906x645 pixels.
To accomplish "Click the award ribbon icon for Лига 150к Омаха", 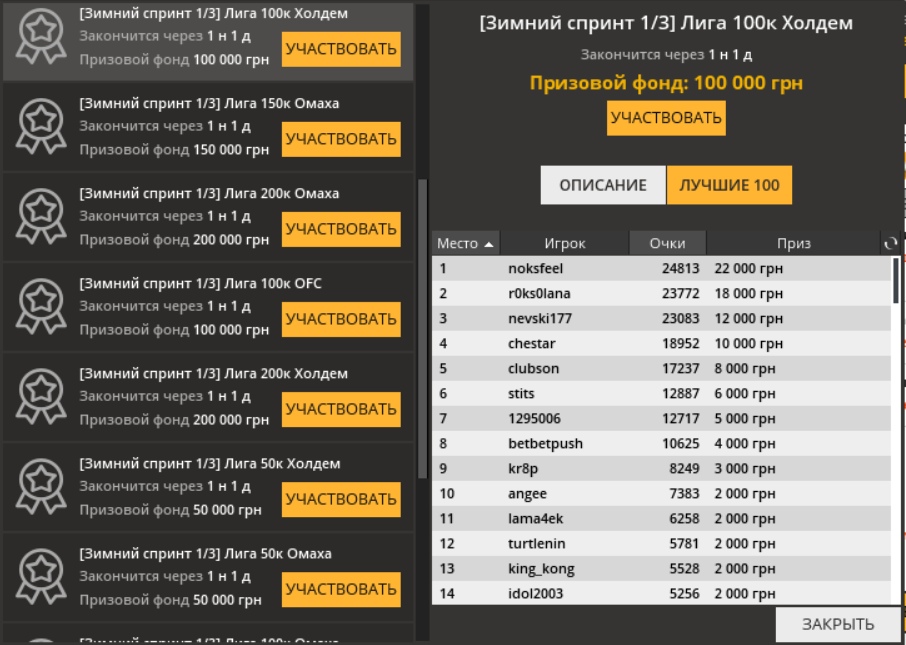I will click(42, 128).
